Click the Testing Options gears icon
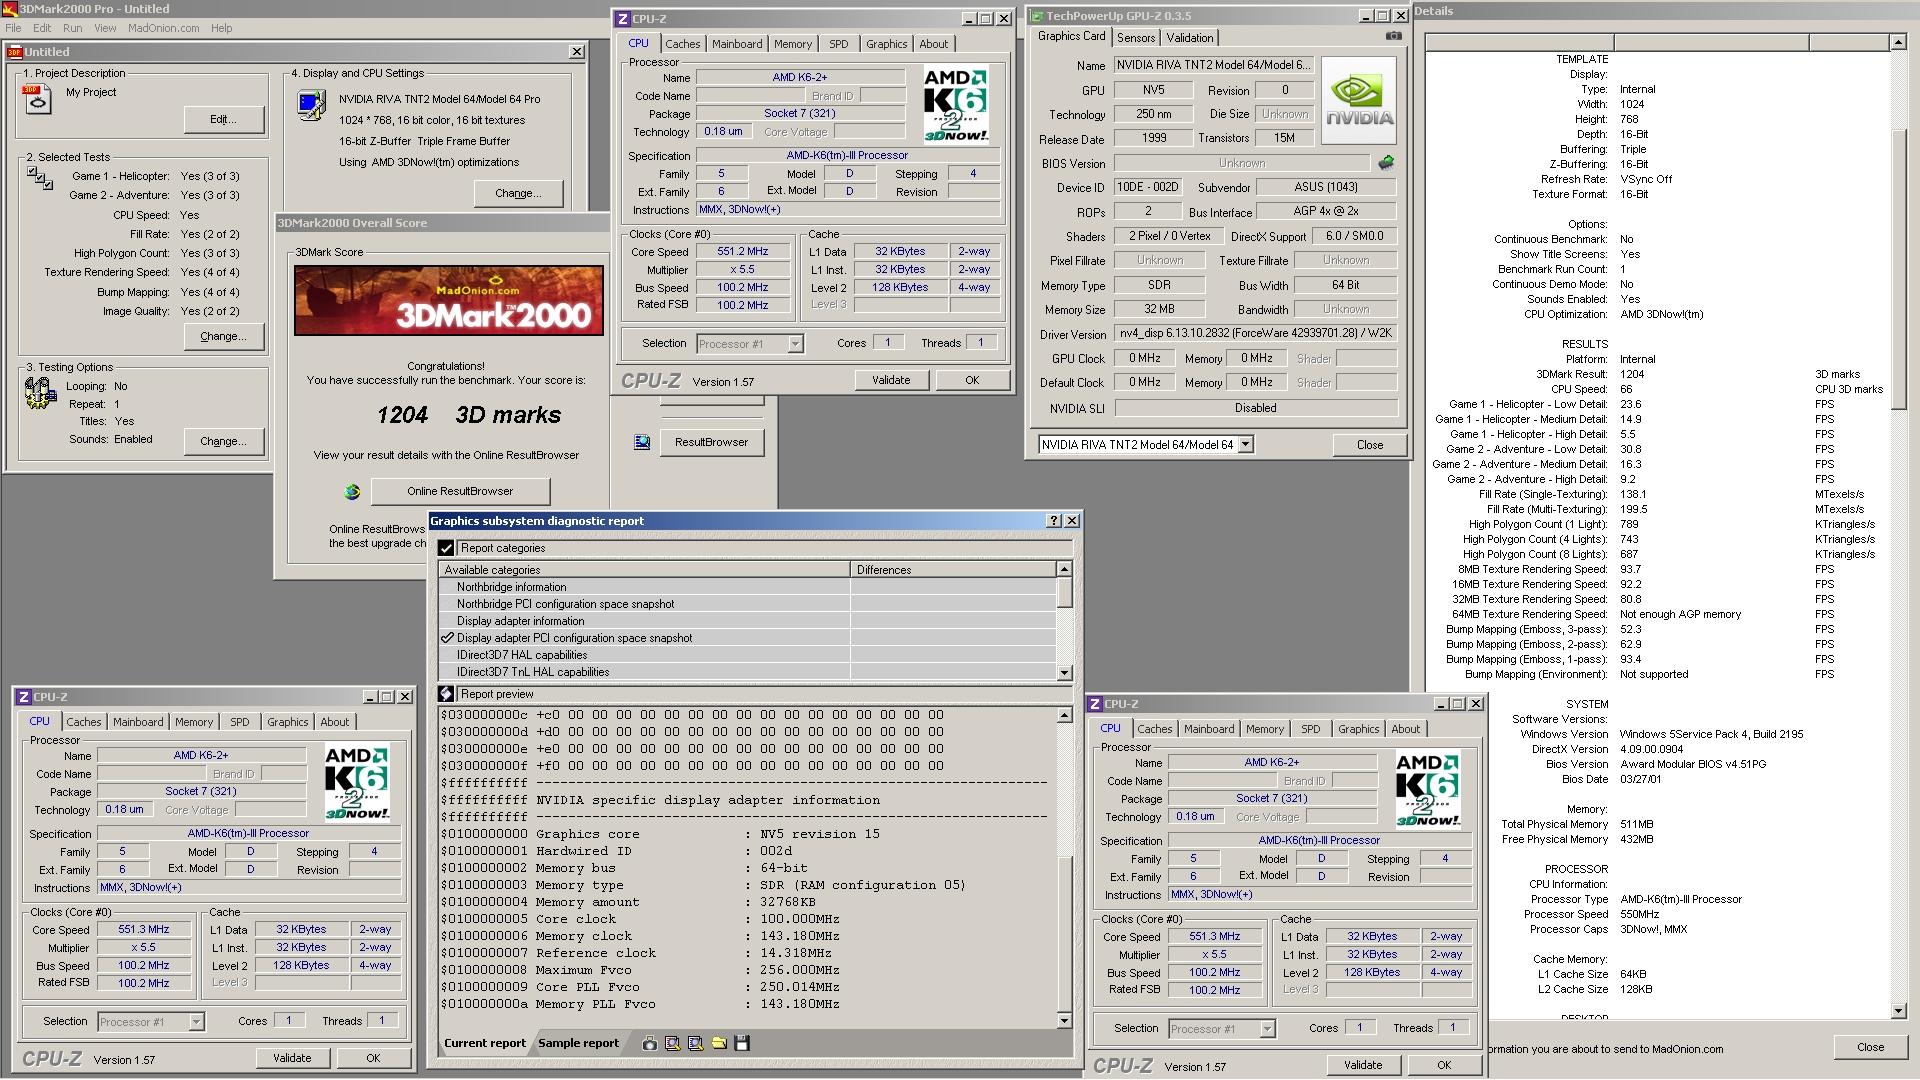Image resolution: width=1920 pixels, height=1080 pixels. coord(40,392)
